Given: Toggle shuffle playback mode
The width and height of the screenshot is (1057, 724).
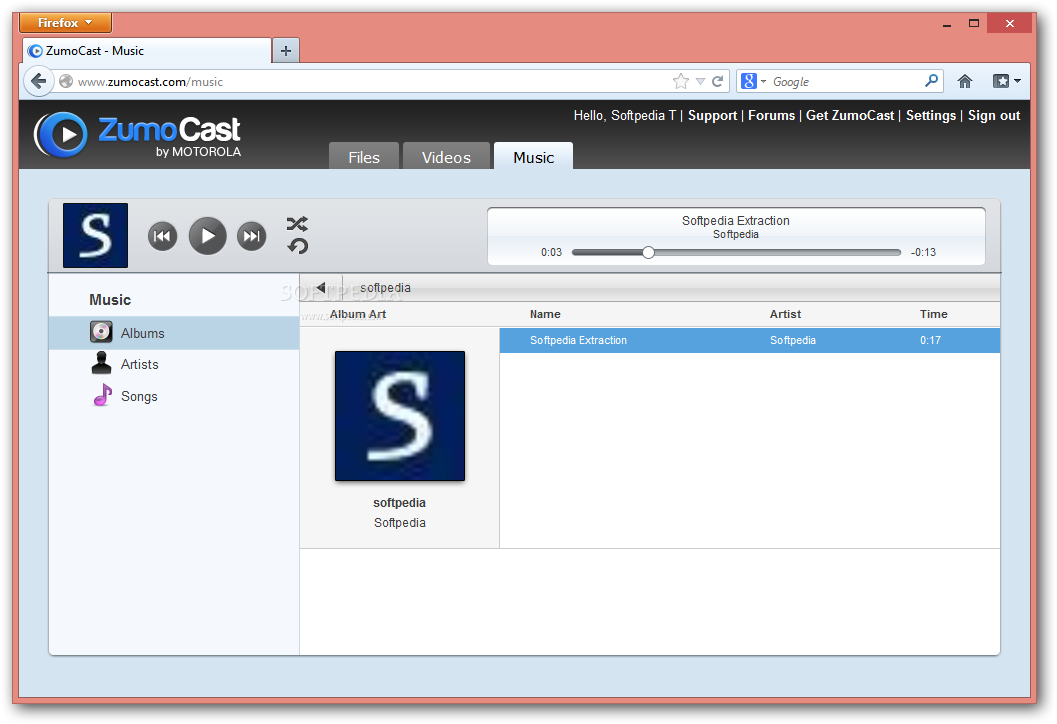Looking at the screenshot, I should point(297,224).
